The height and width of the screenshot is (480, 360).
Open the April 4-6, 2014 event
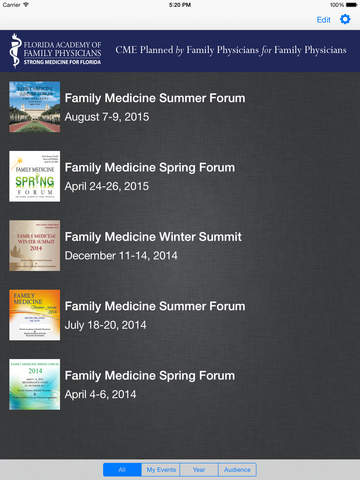[180, 384]
